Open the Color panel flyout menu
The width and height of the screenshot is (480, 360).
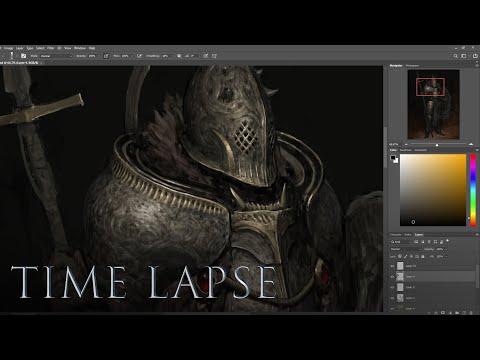coord(477,150)
